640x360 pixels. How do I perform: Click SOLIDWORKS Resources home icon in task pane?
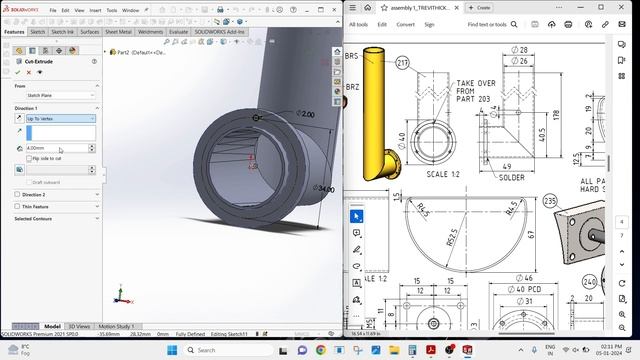pos(337,52)
